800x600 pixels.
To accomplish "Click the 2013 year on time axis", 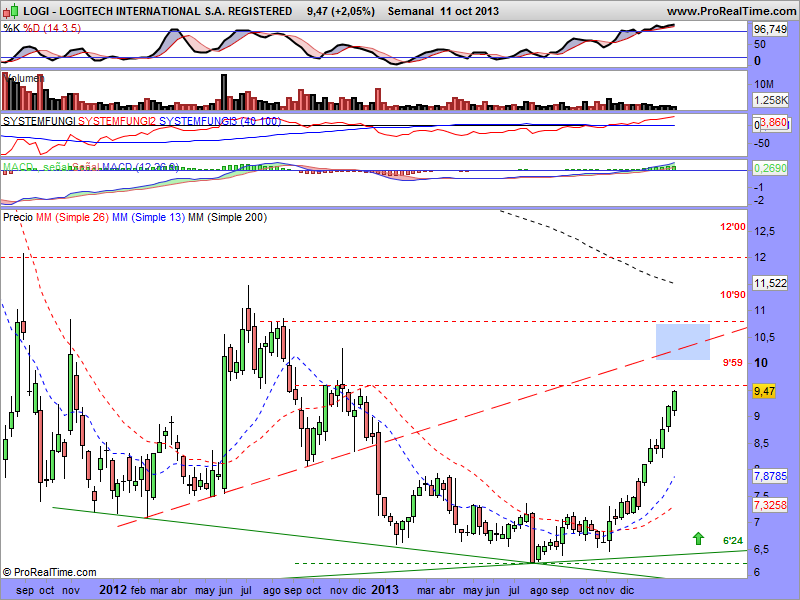I will click(385, 590).
